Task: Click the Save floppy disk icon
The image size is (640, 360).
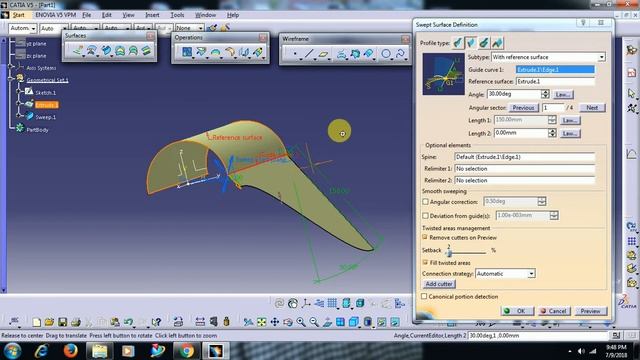Action: (62, 322)
